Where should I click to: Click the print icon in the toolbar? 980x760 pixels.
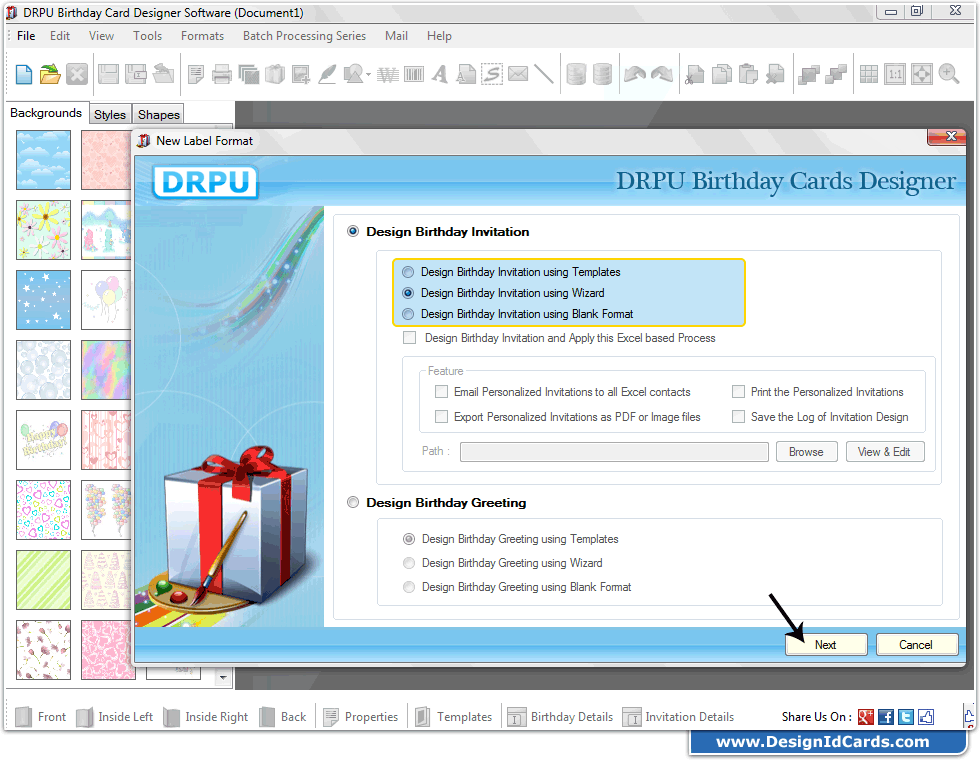tap(221, 74)
